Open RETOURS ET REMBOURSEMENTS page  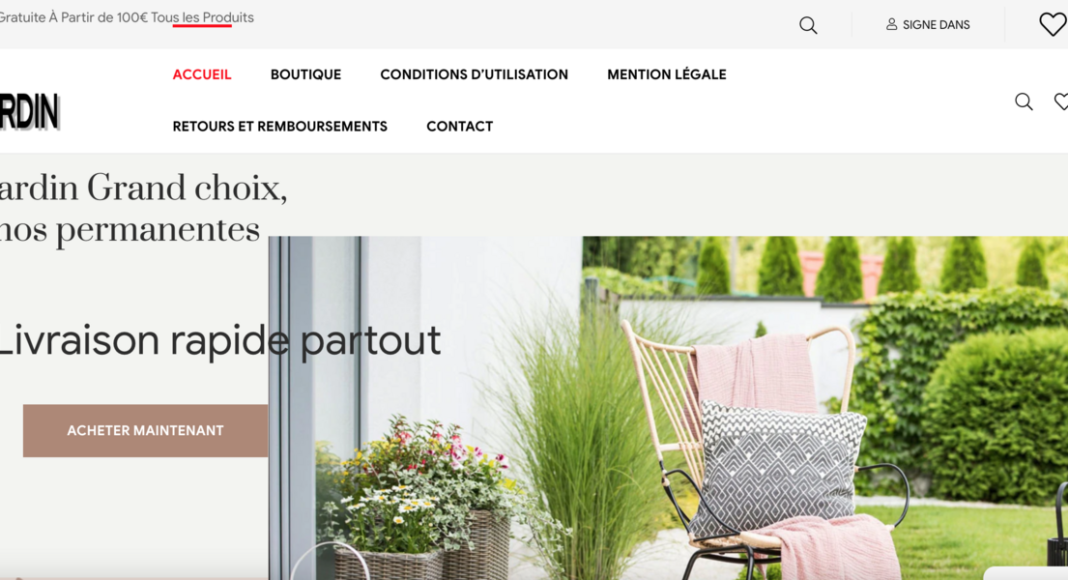pyautogui.click(x=280, y=127)
